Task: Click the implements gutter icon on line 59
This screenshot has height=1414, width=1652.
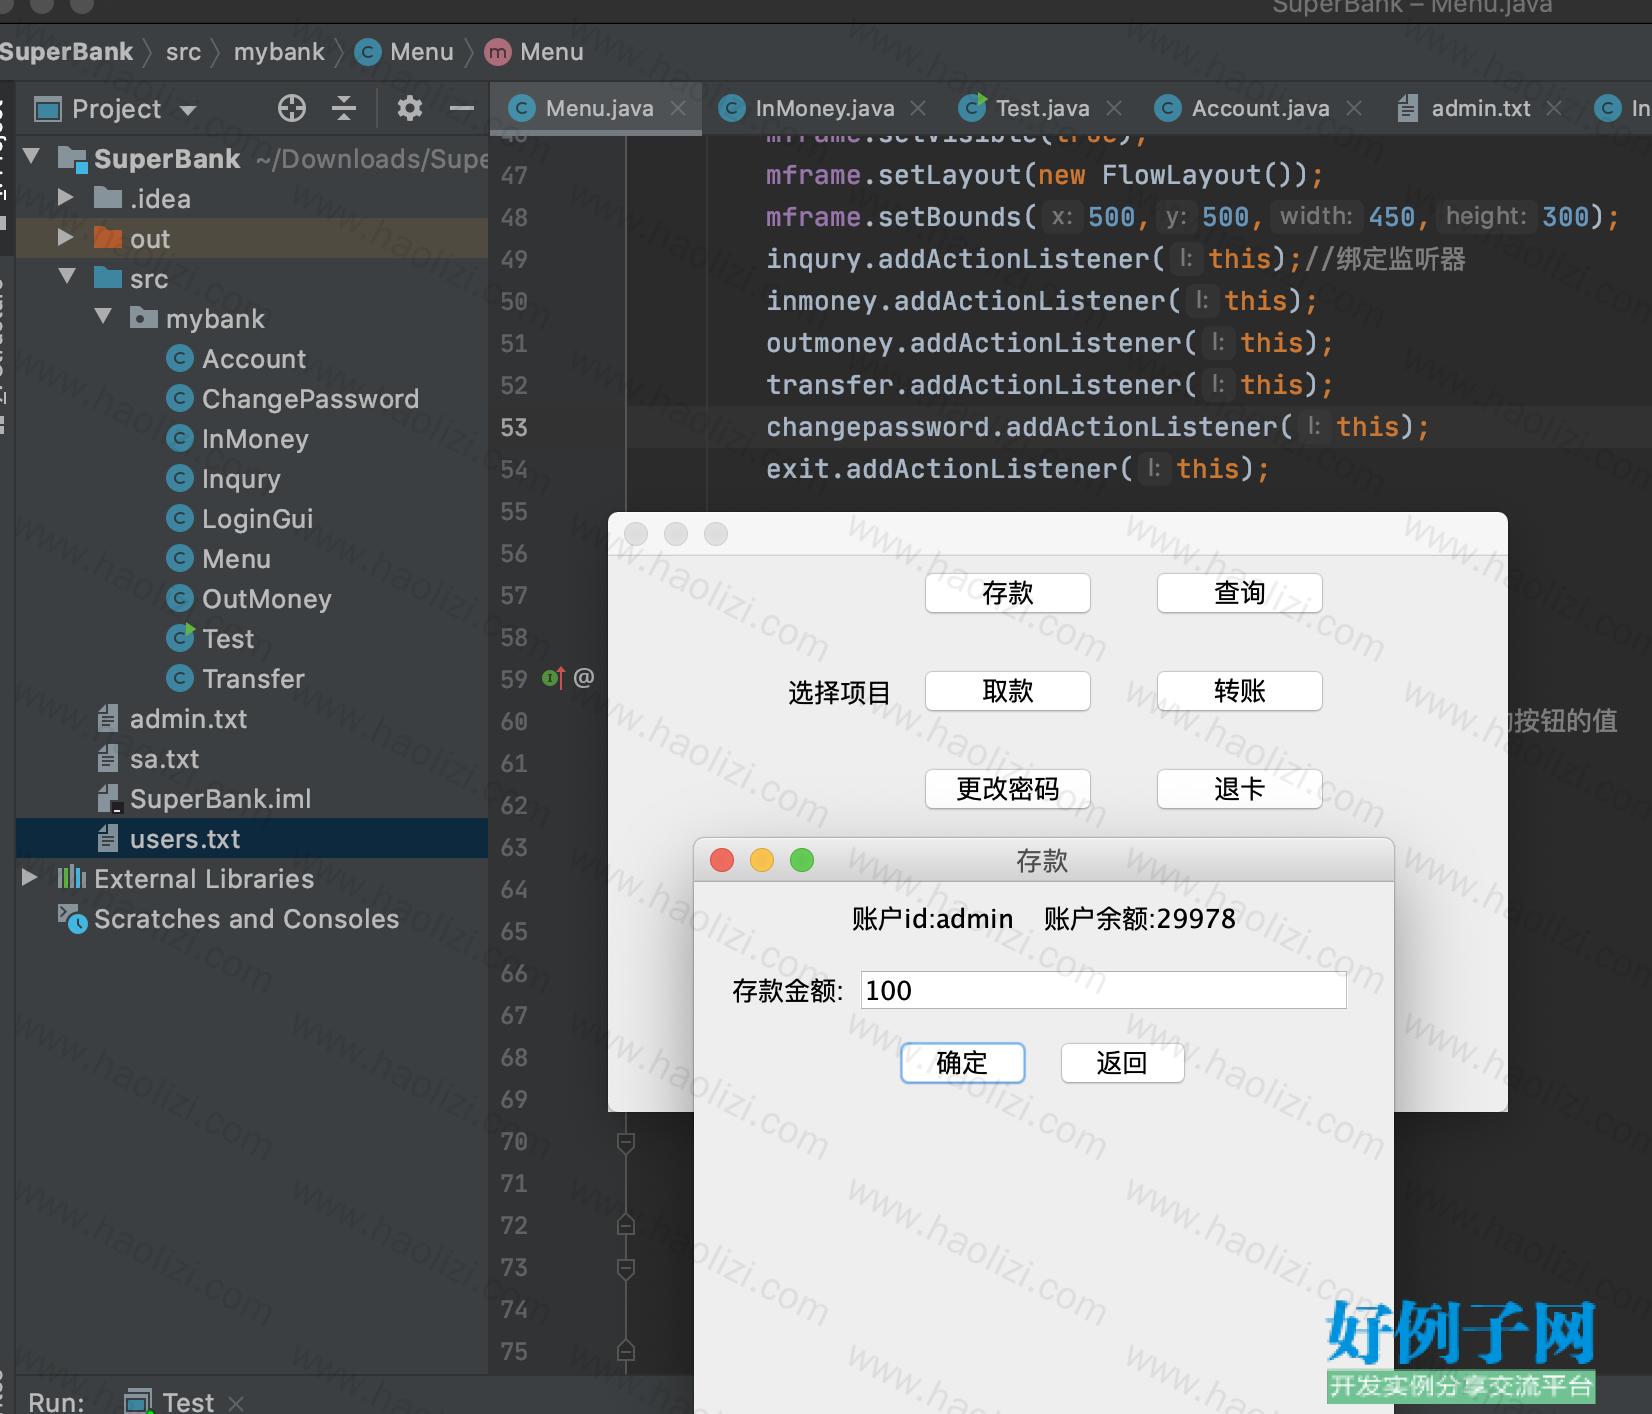Action: coord(553,678)
